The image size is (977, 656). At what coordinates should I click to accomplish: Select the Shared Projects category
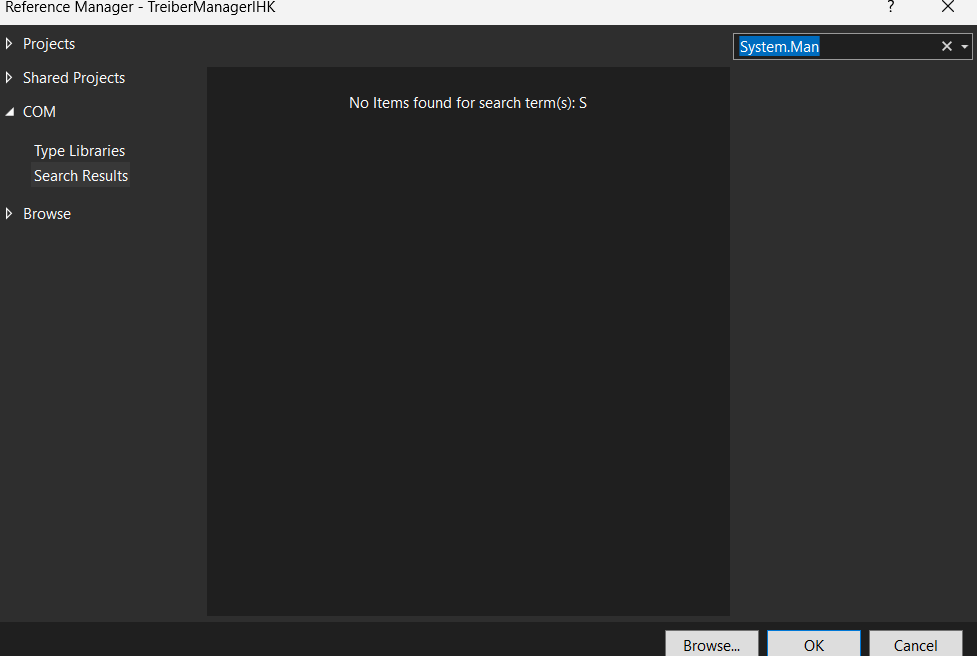(74, 78)
